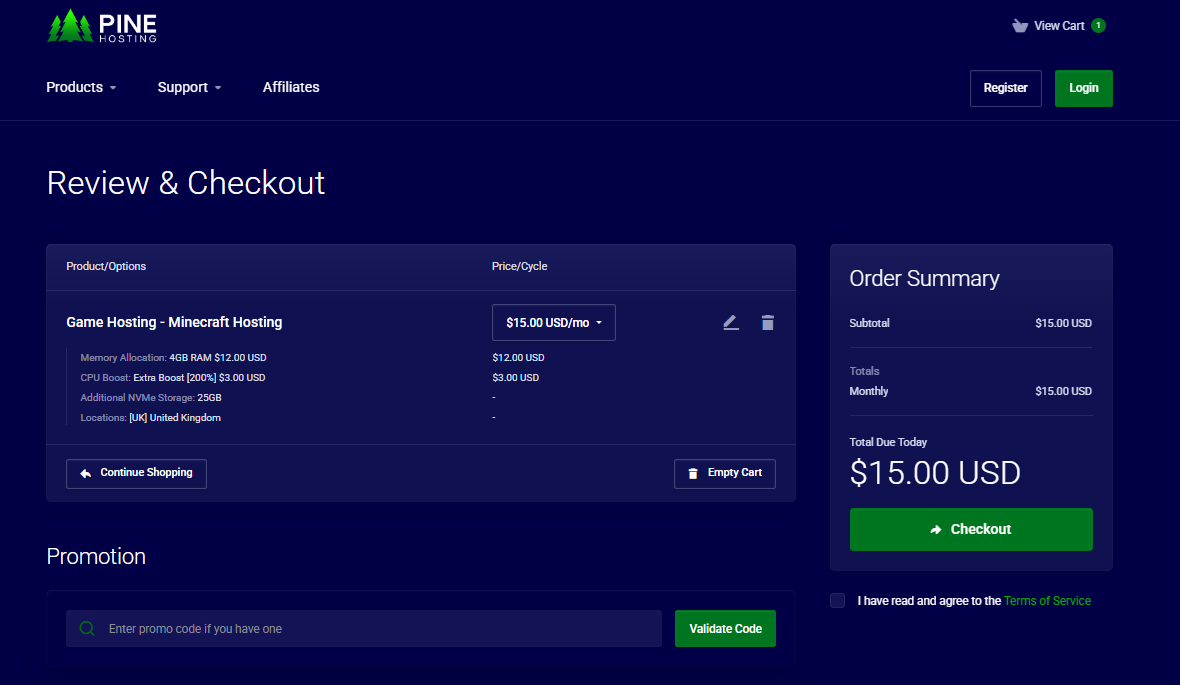Image resolution: width=1180 pixels, height=685 pixels.
Task: Remove Minecraft Hosting with trash icon
Action: [x=768, y=323]
